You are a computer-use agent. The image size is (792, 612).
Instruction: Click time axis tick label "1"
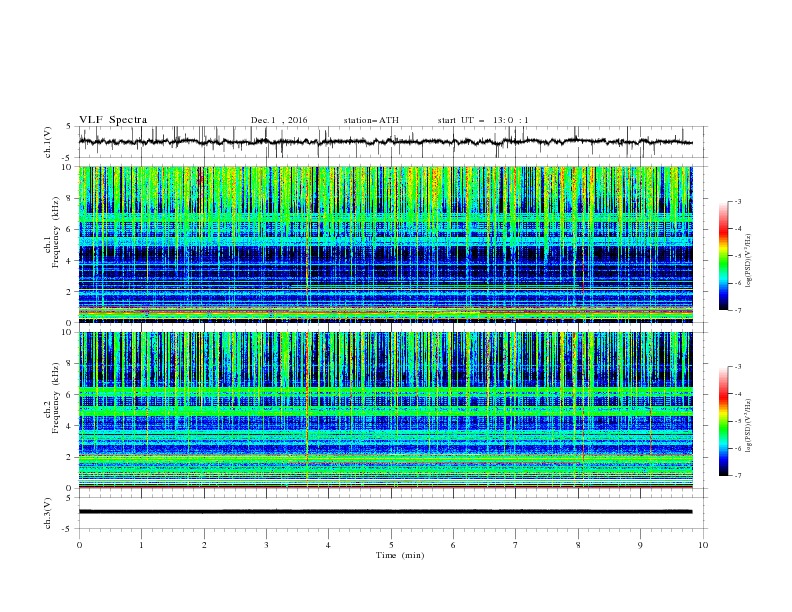(x=141, y=545)
